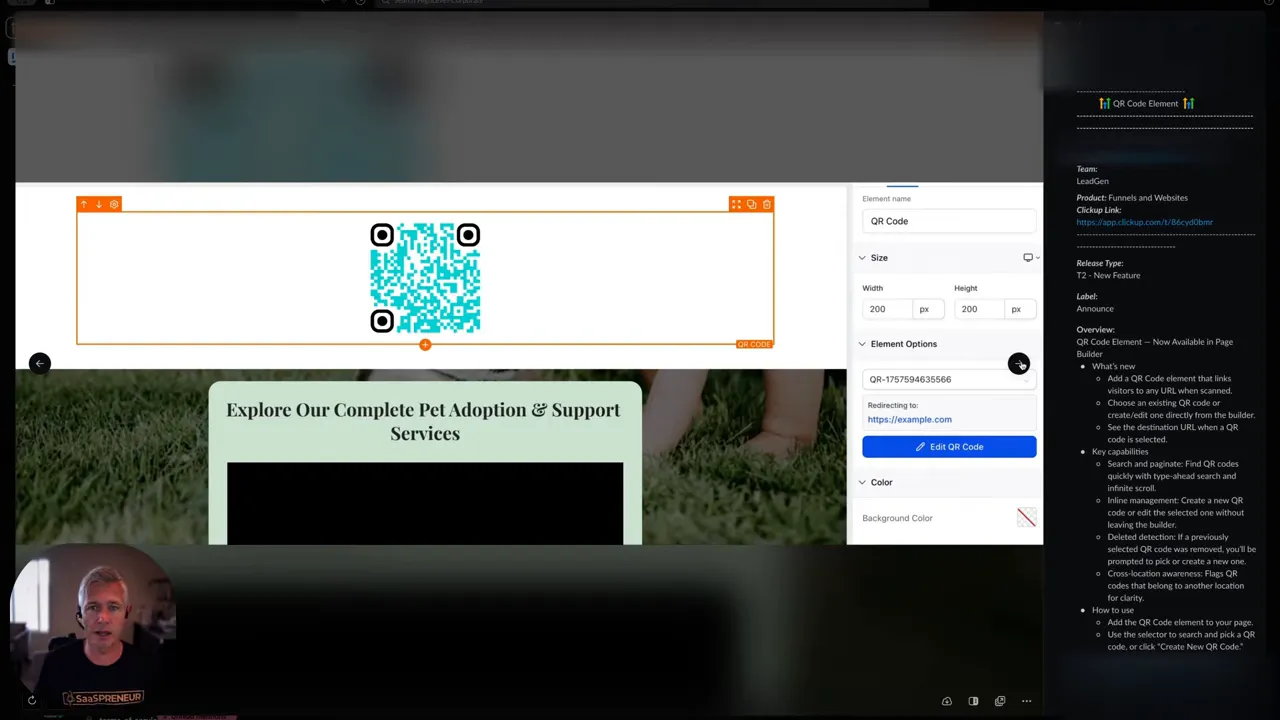
Task: Go to previous slide with left arrow
Action: point(39,363)
